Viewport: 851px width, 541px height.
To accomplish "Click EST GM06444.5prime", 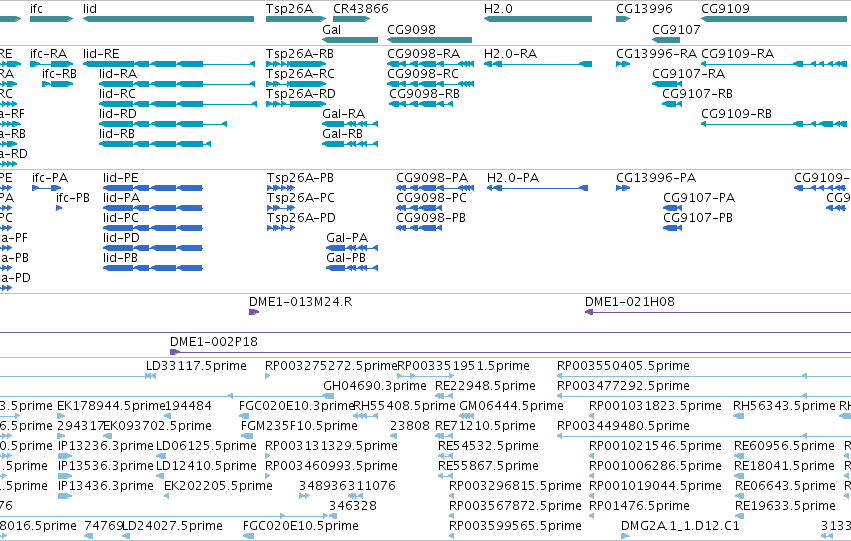I will pyautogui.click(x=511, y=406).
